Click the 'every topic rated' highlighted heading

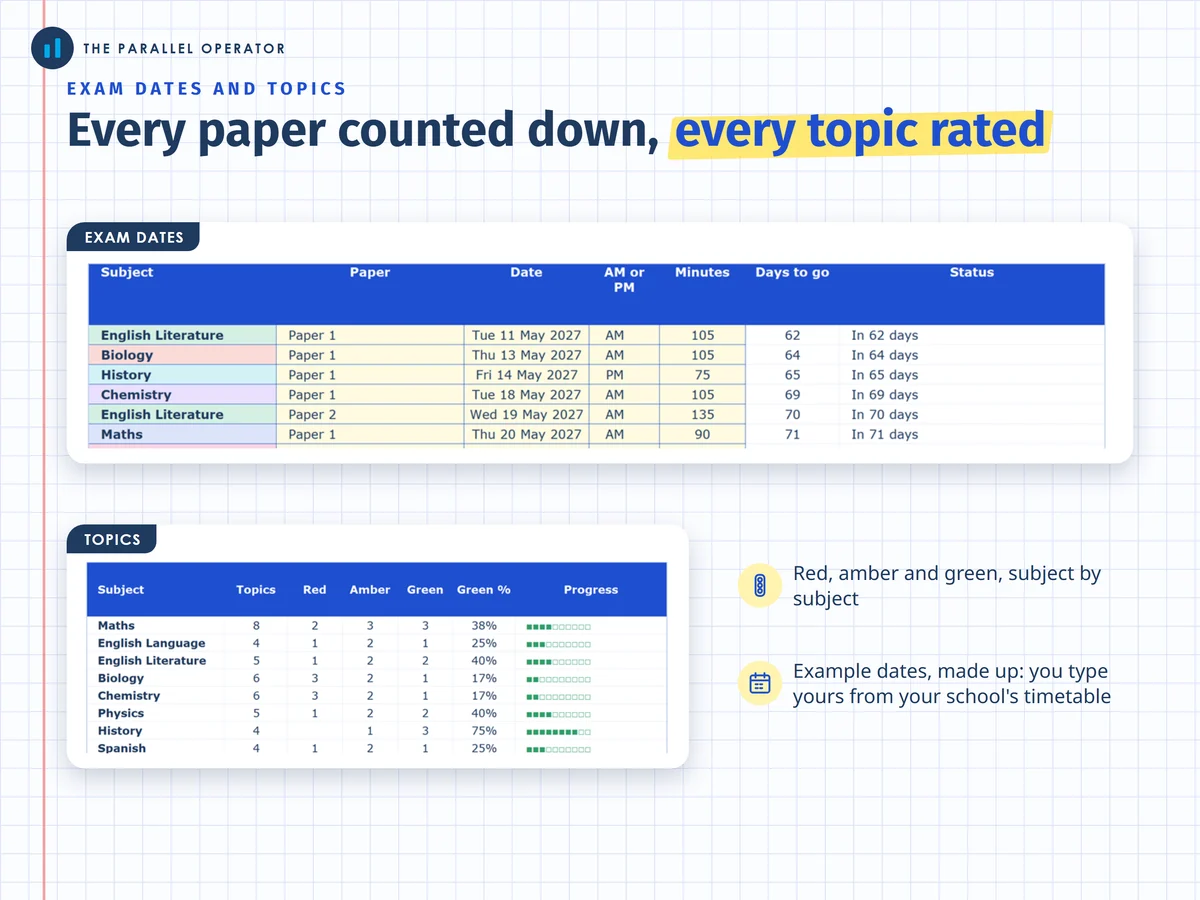pos(860,131)
